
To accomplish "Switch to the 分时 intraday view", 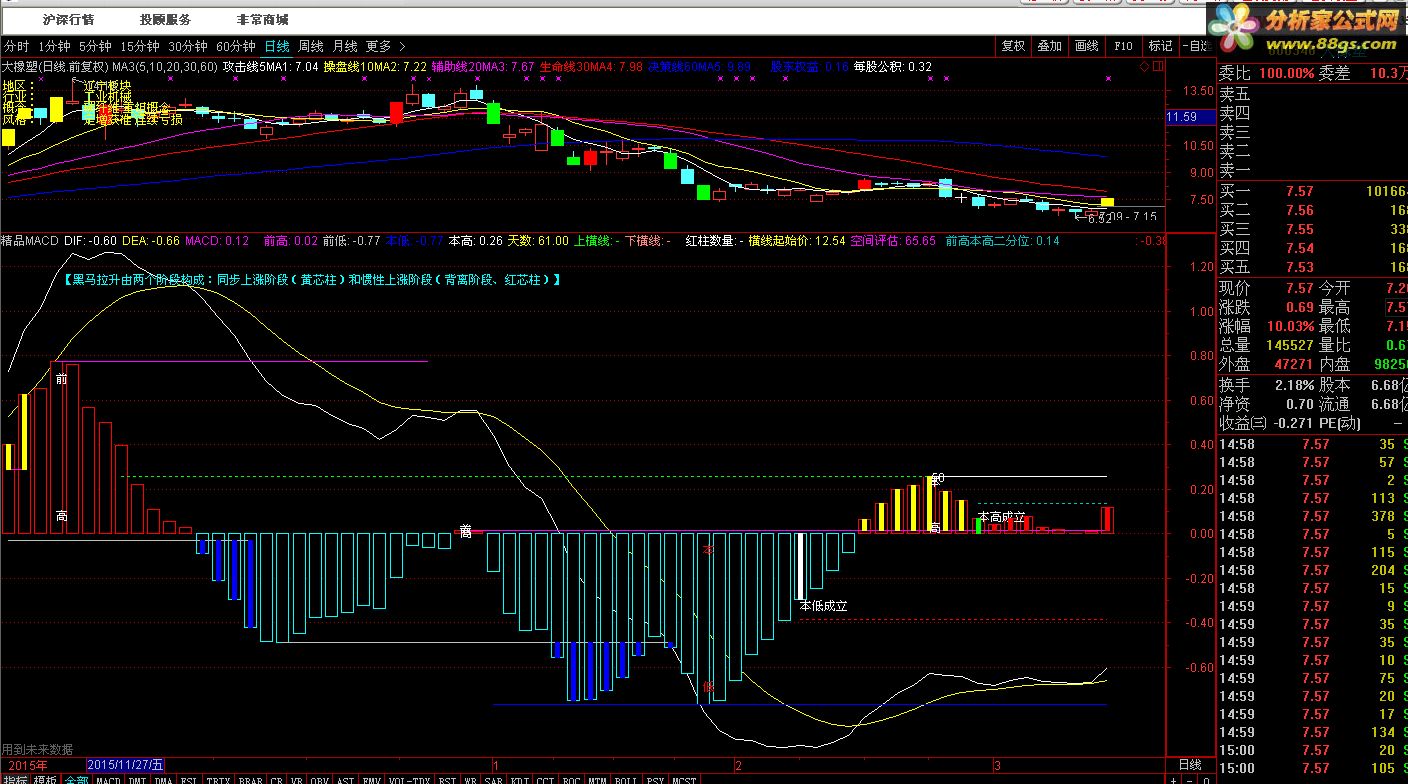I will pos(16,46).
